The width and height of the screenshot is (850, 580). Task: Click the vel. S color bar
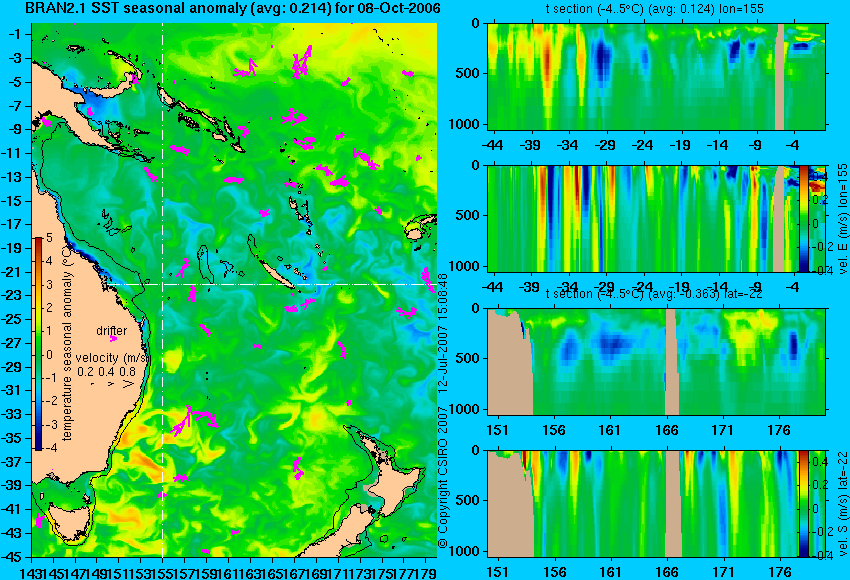coord(803,504)
